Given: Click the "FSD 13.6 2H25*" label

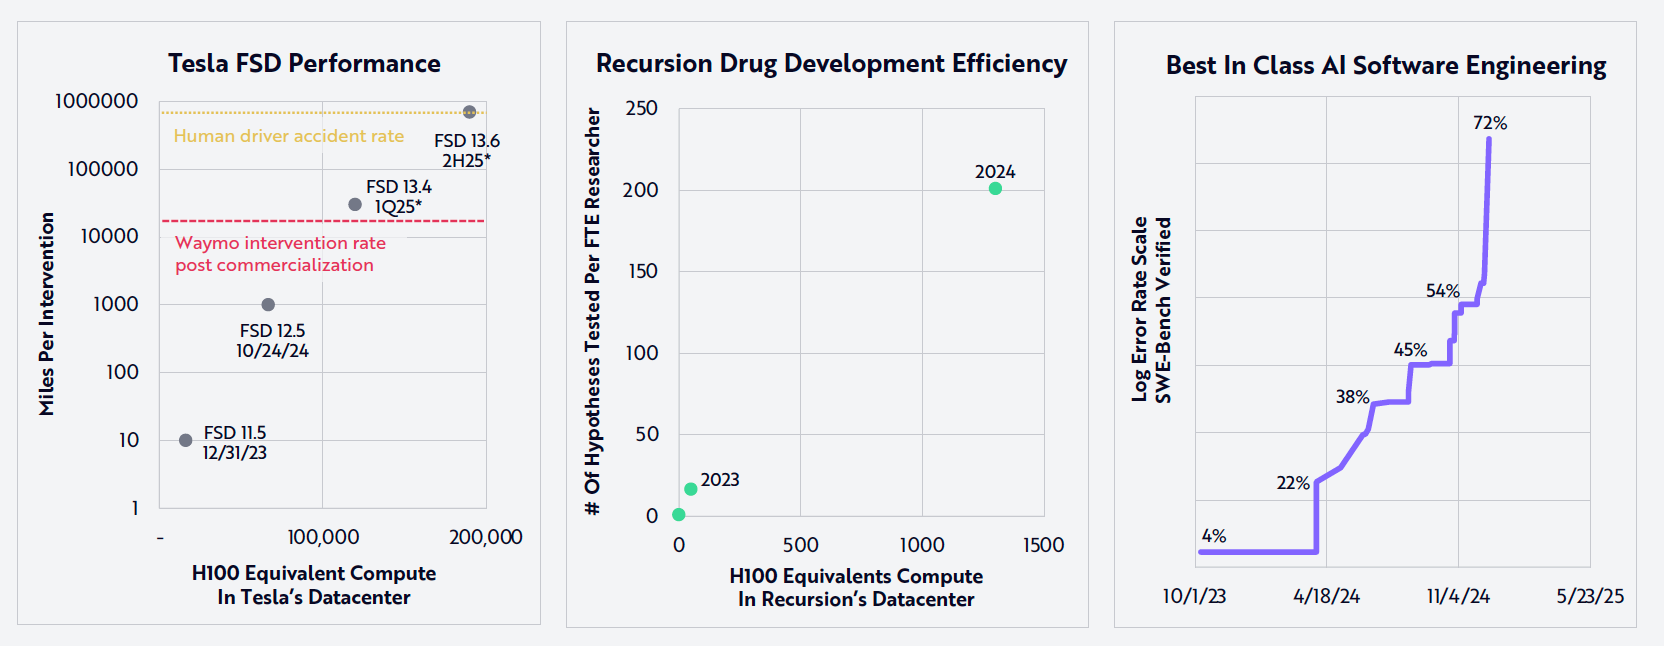Looking at the screenshot, I should pos(467,150).
